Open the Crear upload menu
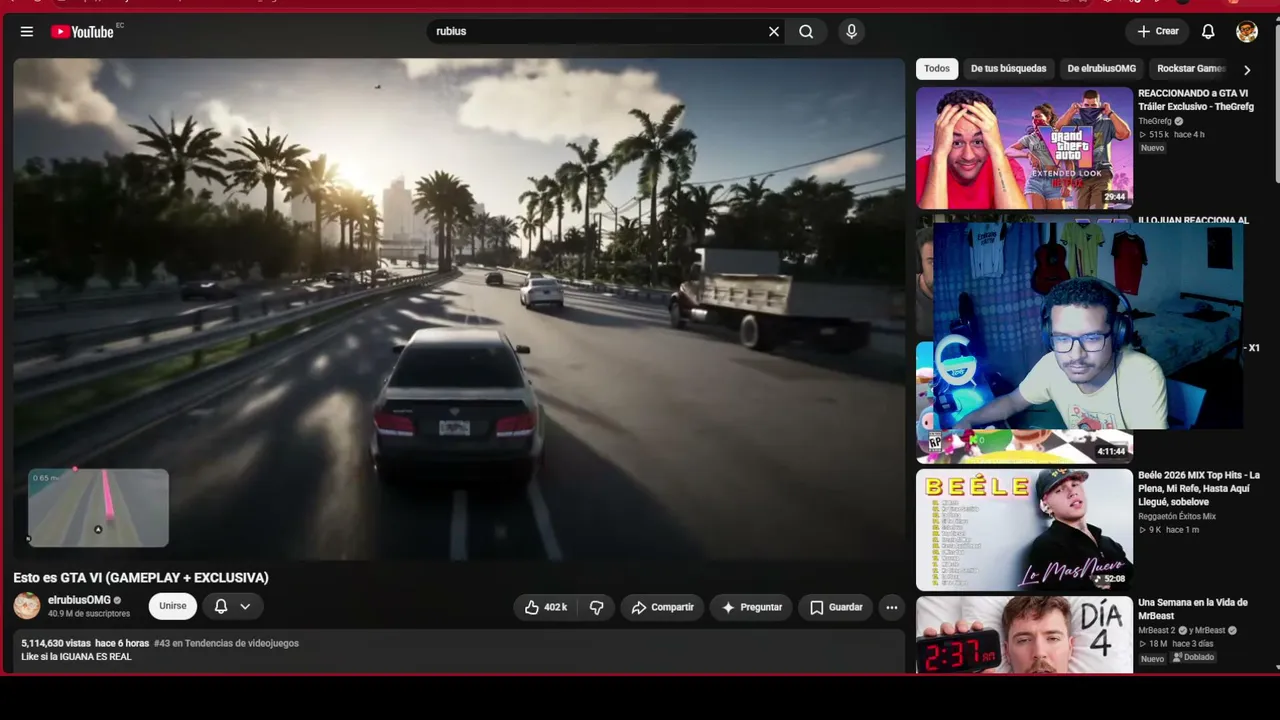 (1158, 32)
